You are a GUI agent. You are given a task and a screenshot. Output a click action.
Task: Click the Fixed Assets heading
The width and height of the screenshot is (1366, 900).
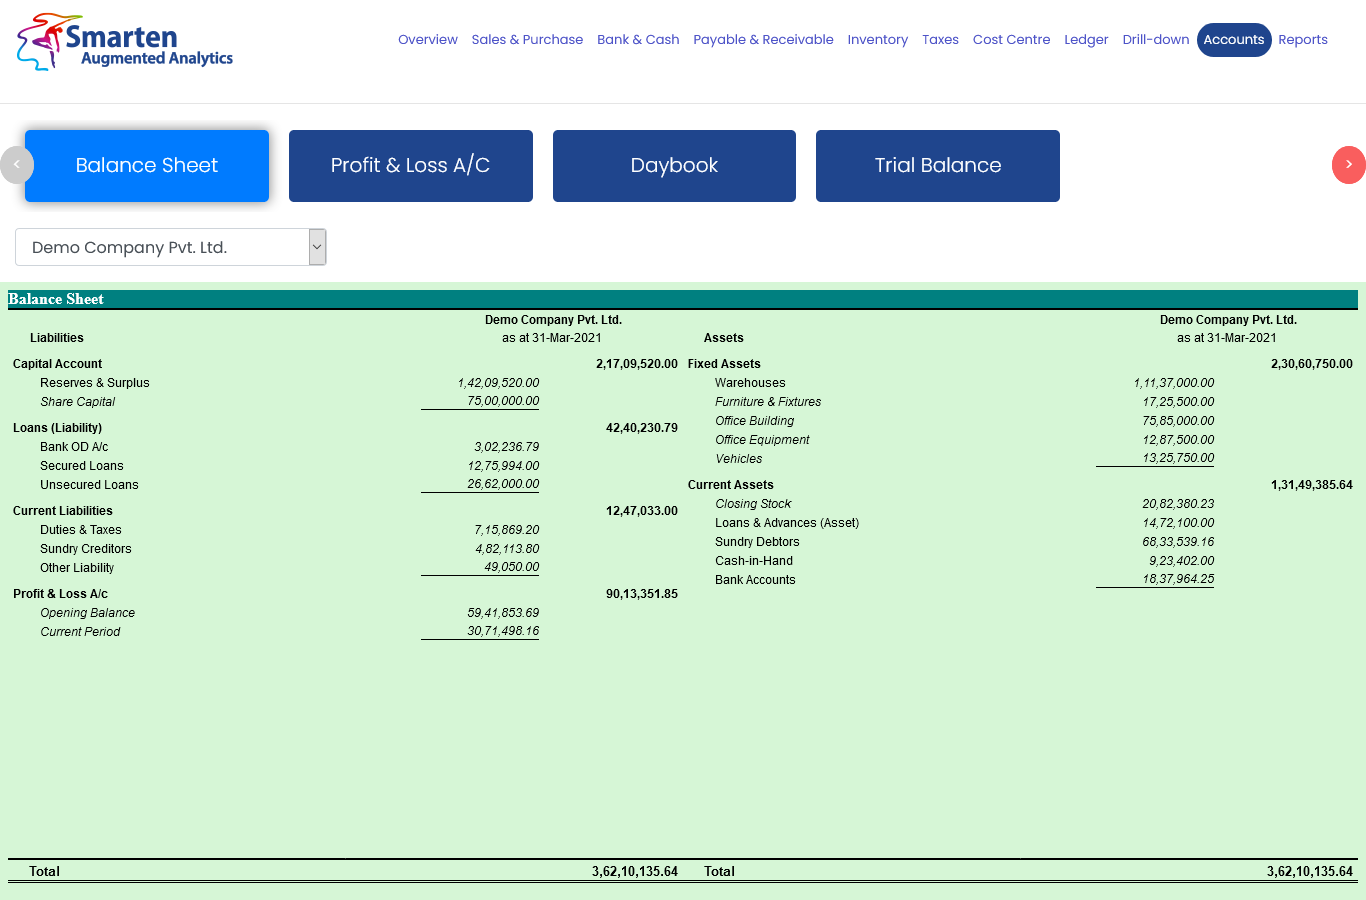pos(724,364)
